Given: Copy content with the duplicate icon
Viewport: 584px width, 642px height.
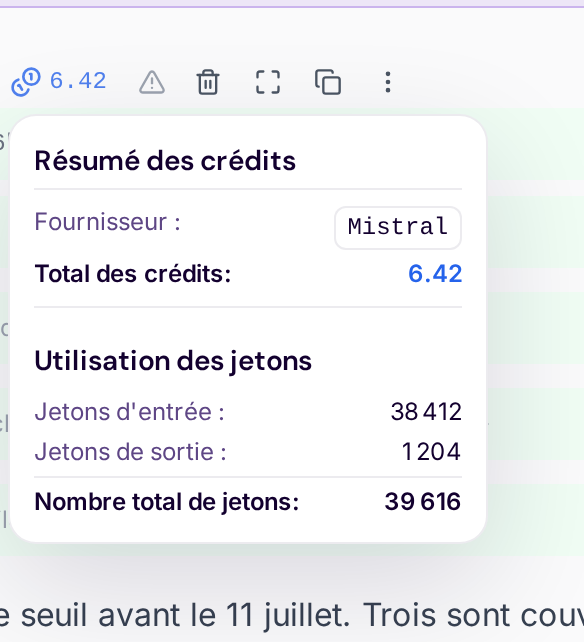Looking at the screenshot, I should (x=328, y=82).
